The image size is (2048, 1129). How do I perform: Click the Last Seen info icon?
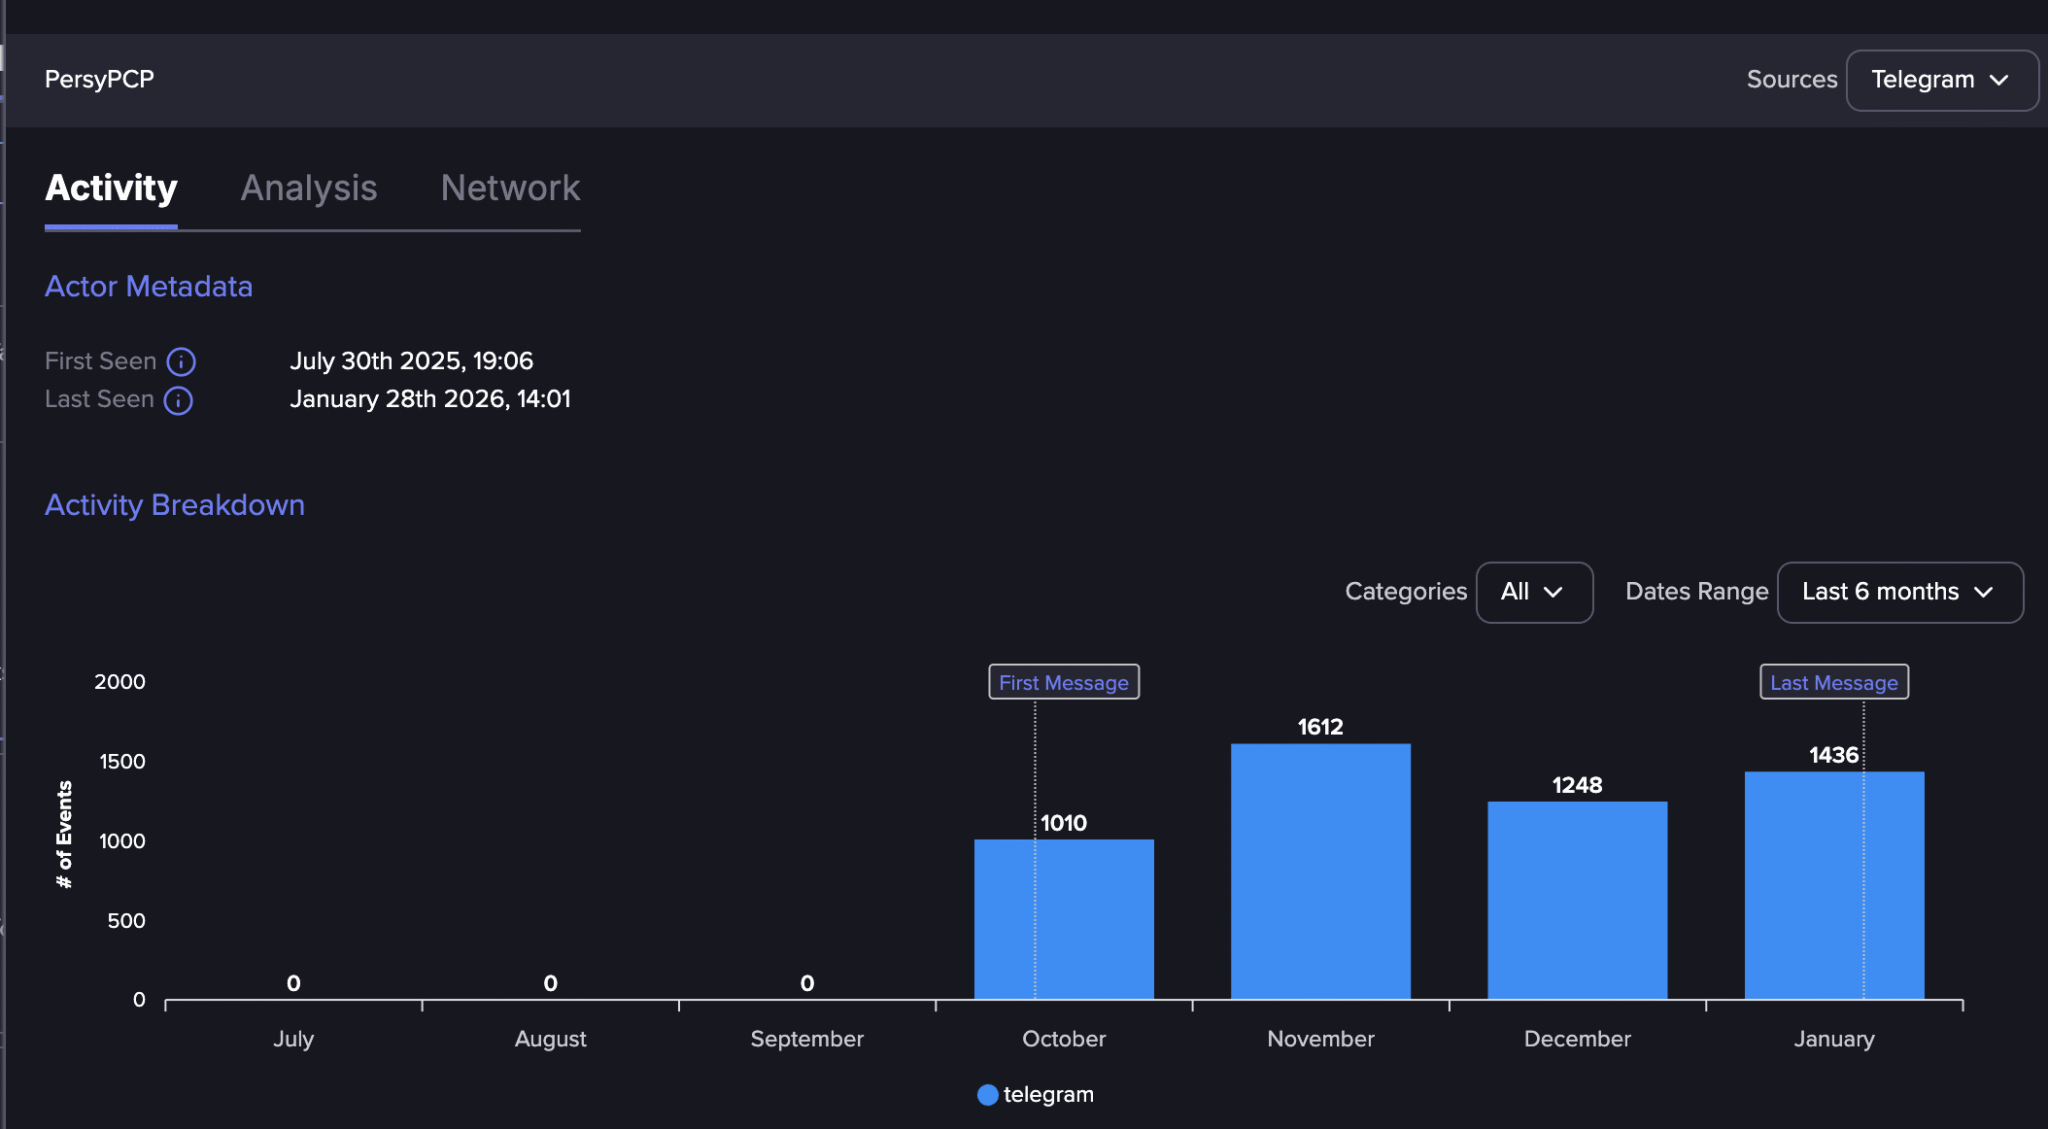[x=177, y=400]
